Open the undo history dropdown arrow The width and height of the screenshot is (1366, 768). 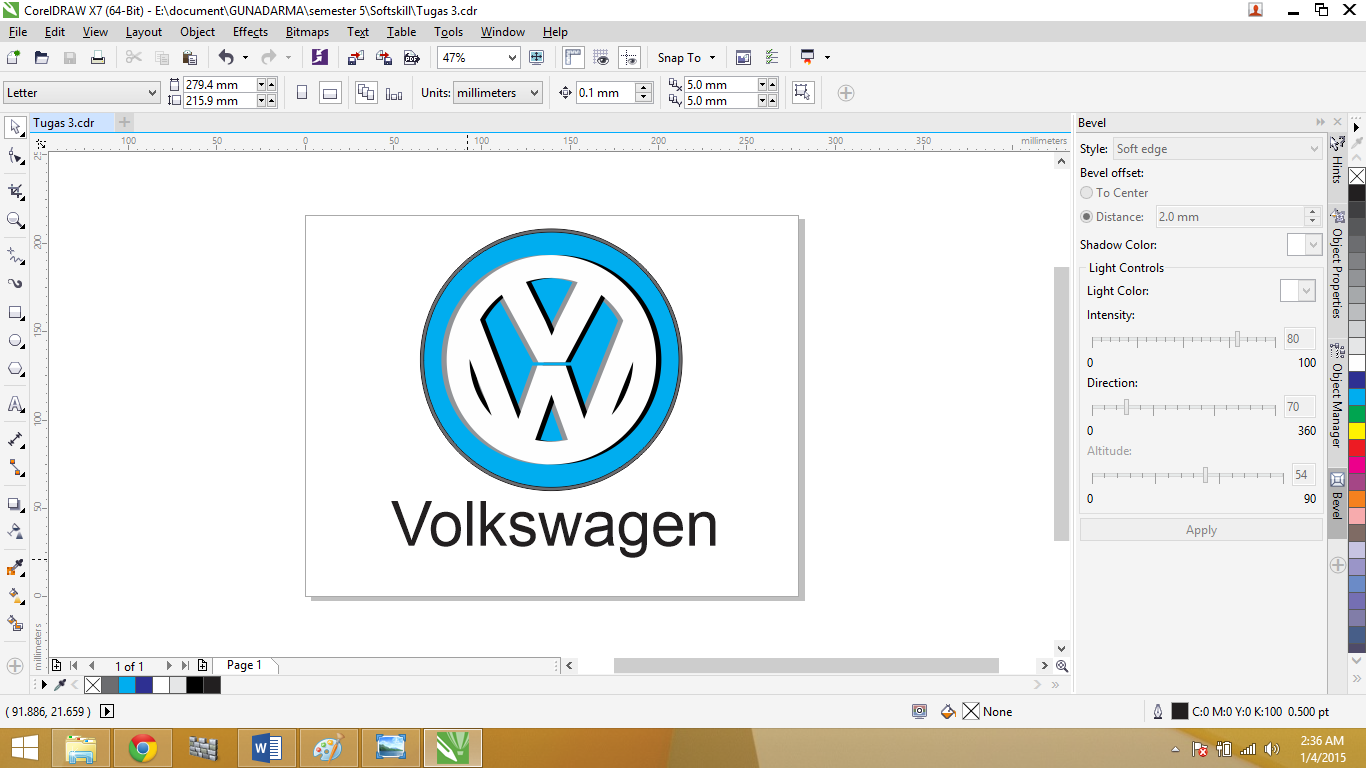point(246,58)
